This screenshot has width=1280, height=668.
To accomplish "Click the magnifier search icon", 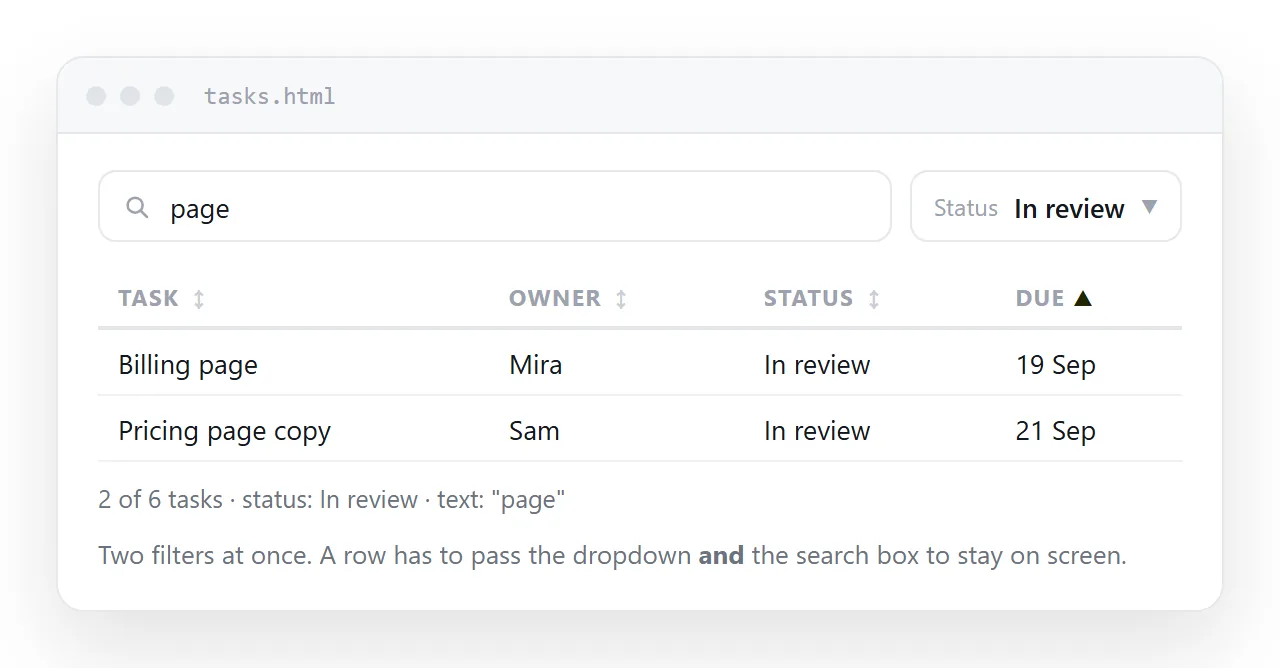I will pos(137,208).
